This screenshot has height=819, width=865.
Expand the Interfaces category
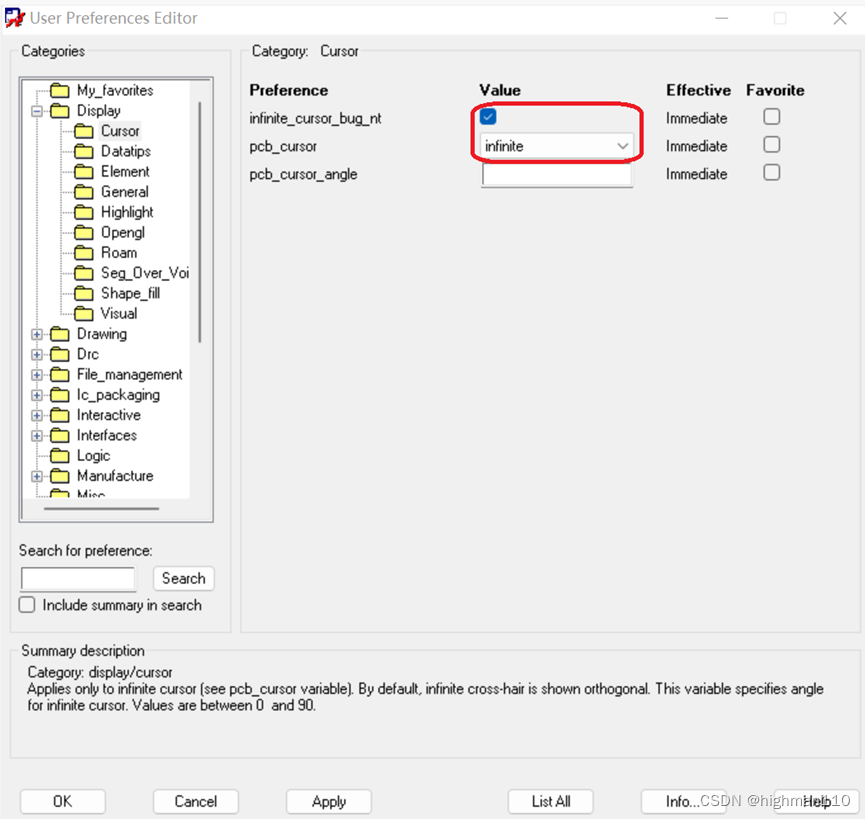(37, 436)
